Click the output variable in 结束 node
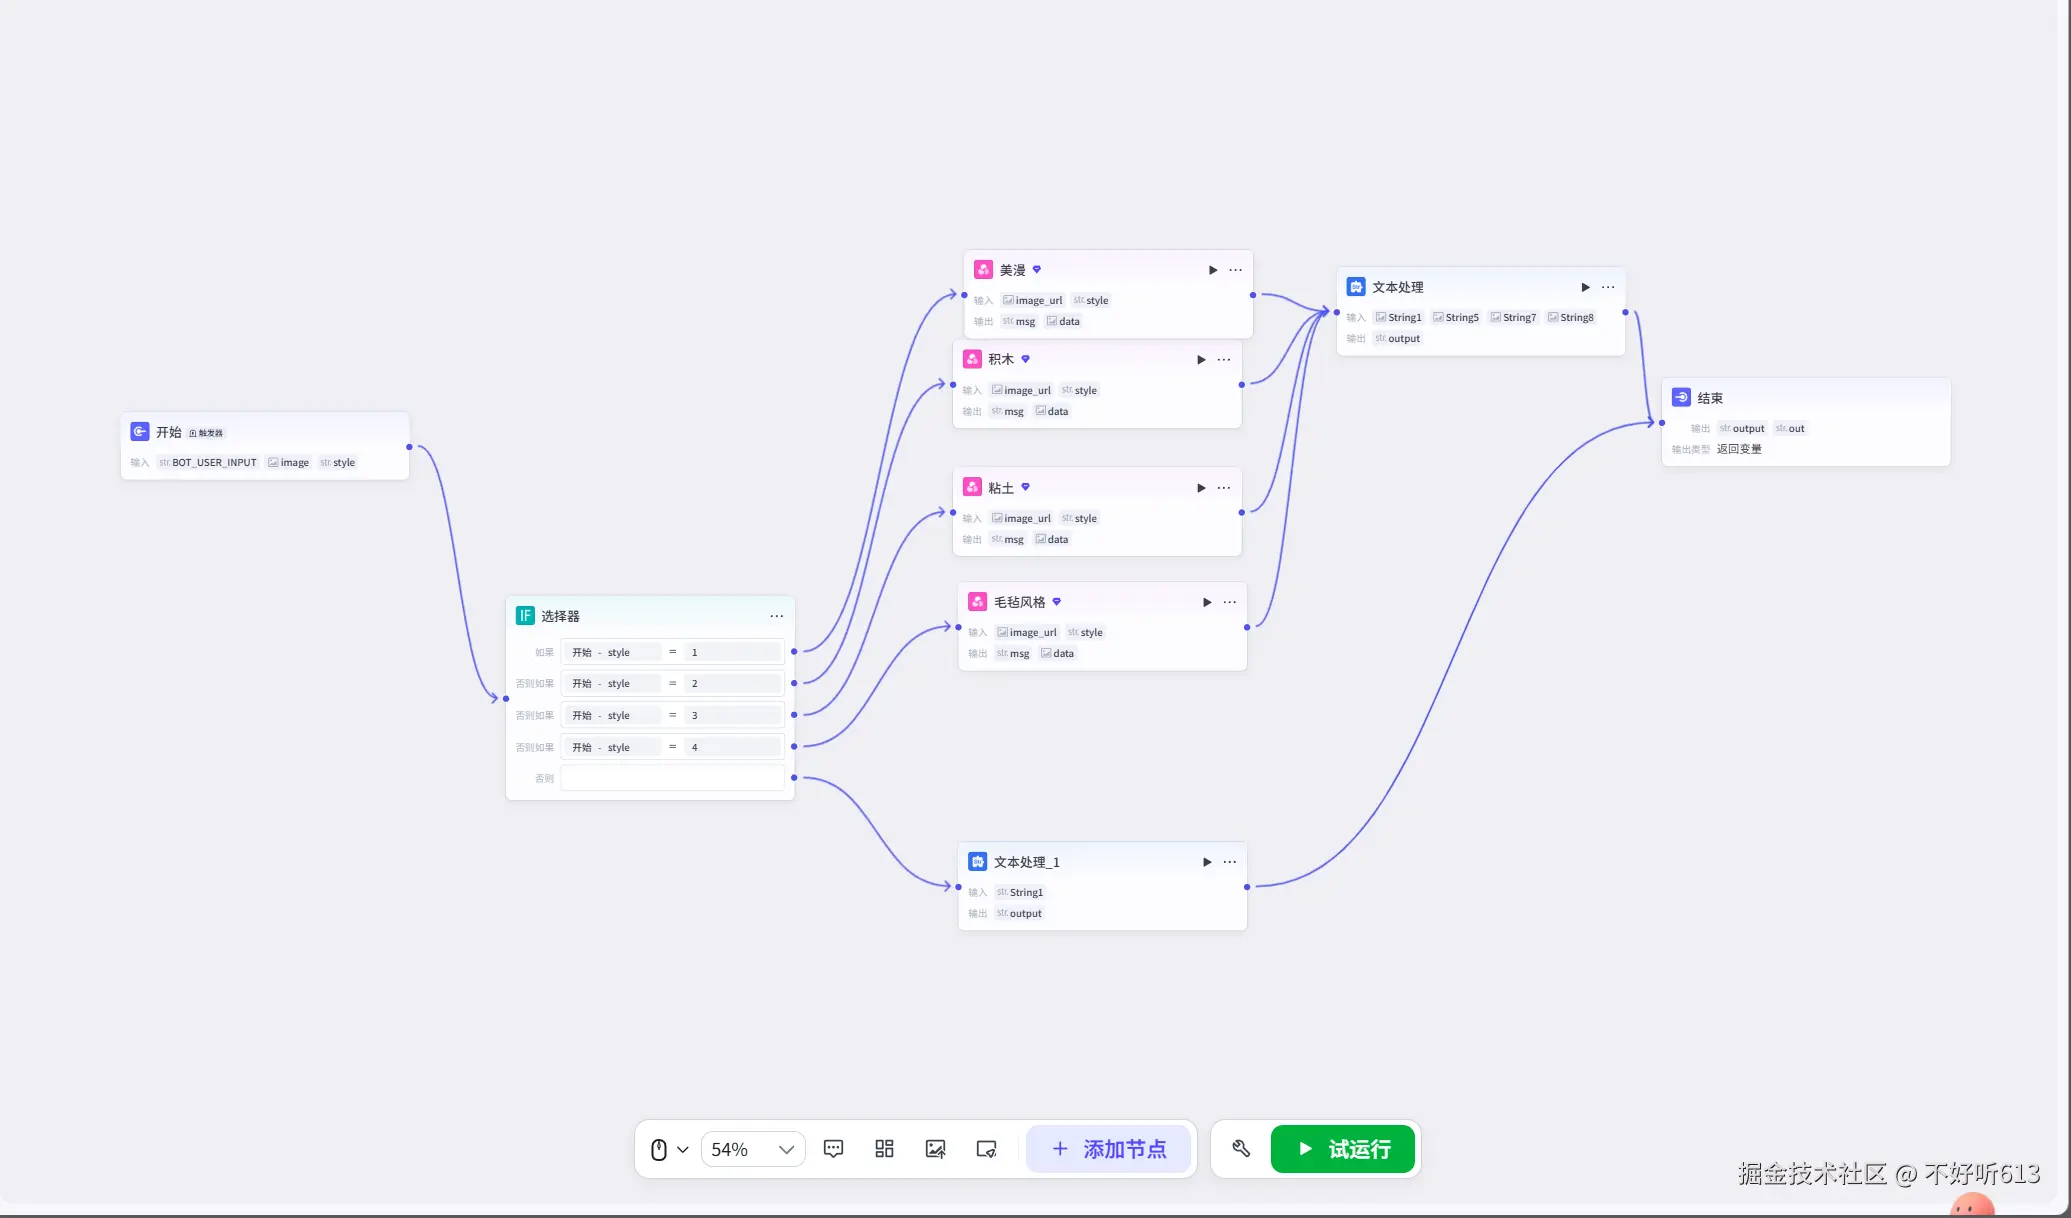Viewport: 2071px width, 1218px height. pos(1742,428)
